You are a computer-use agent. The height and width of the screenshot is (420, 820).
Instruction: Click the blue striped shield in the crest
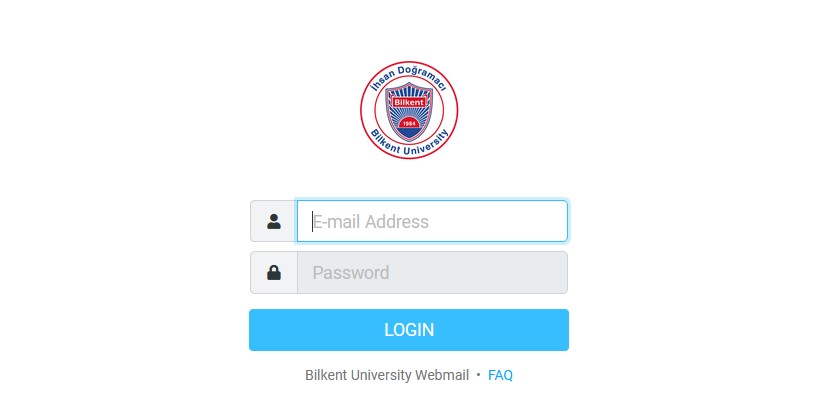click(409, 111)
